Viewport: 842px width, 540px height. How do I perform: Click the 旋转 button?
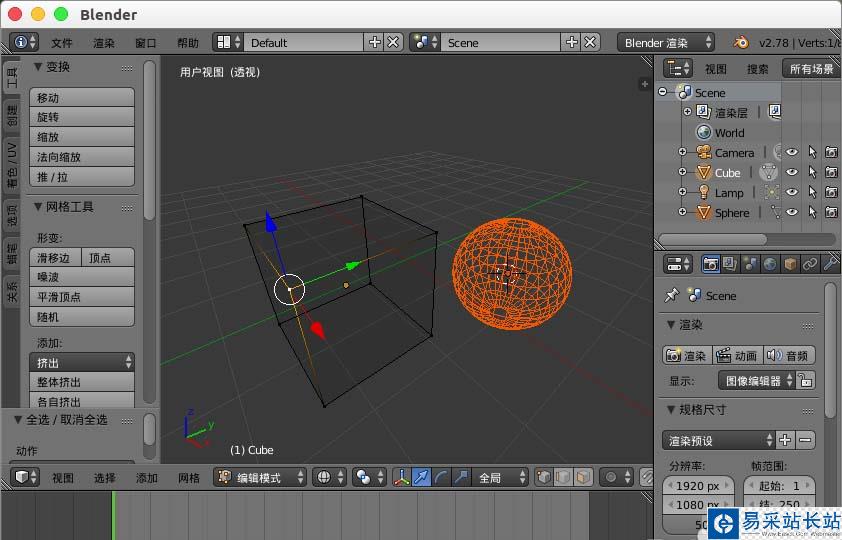(x=82, y=117)
